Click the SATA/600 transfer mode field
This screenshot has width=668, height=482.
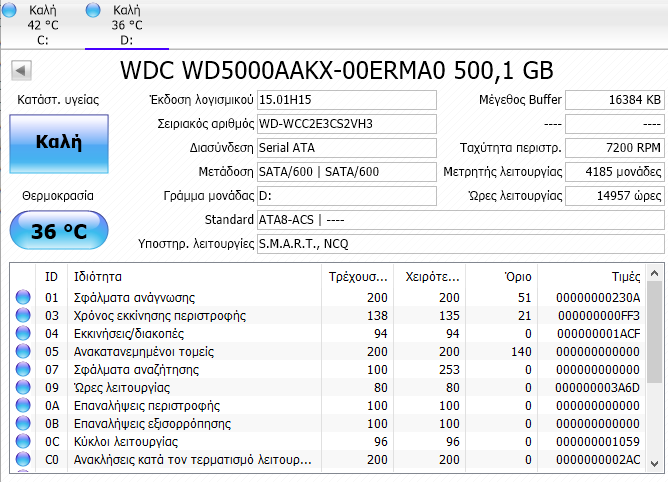pos(347,172)
